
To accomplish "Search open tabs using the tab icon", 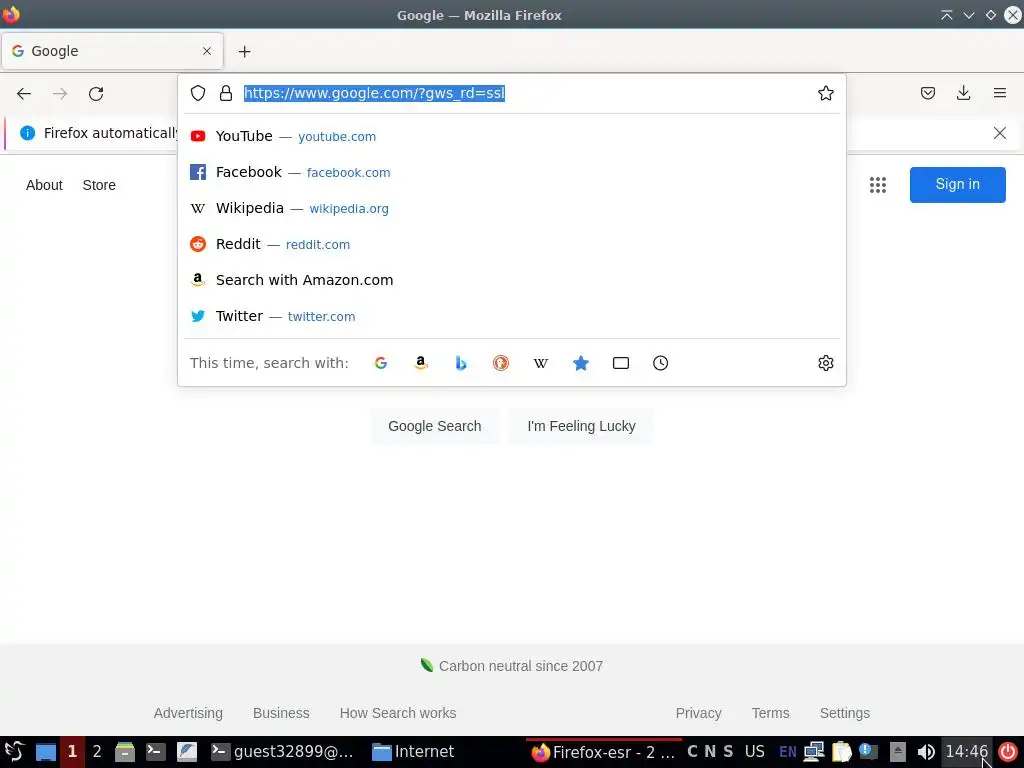I will coord(620,363).
